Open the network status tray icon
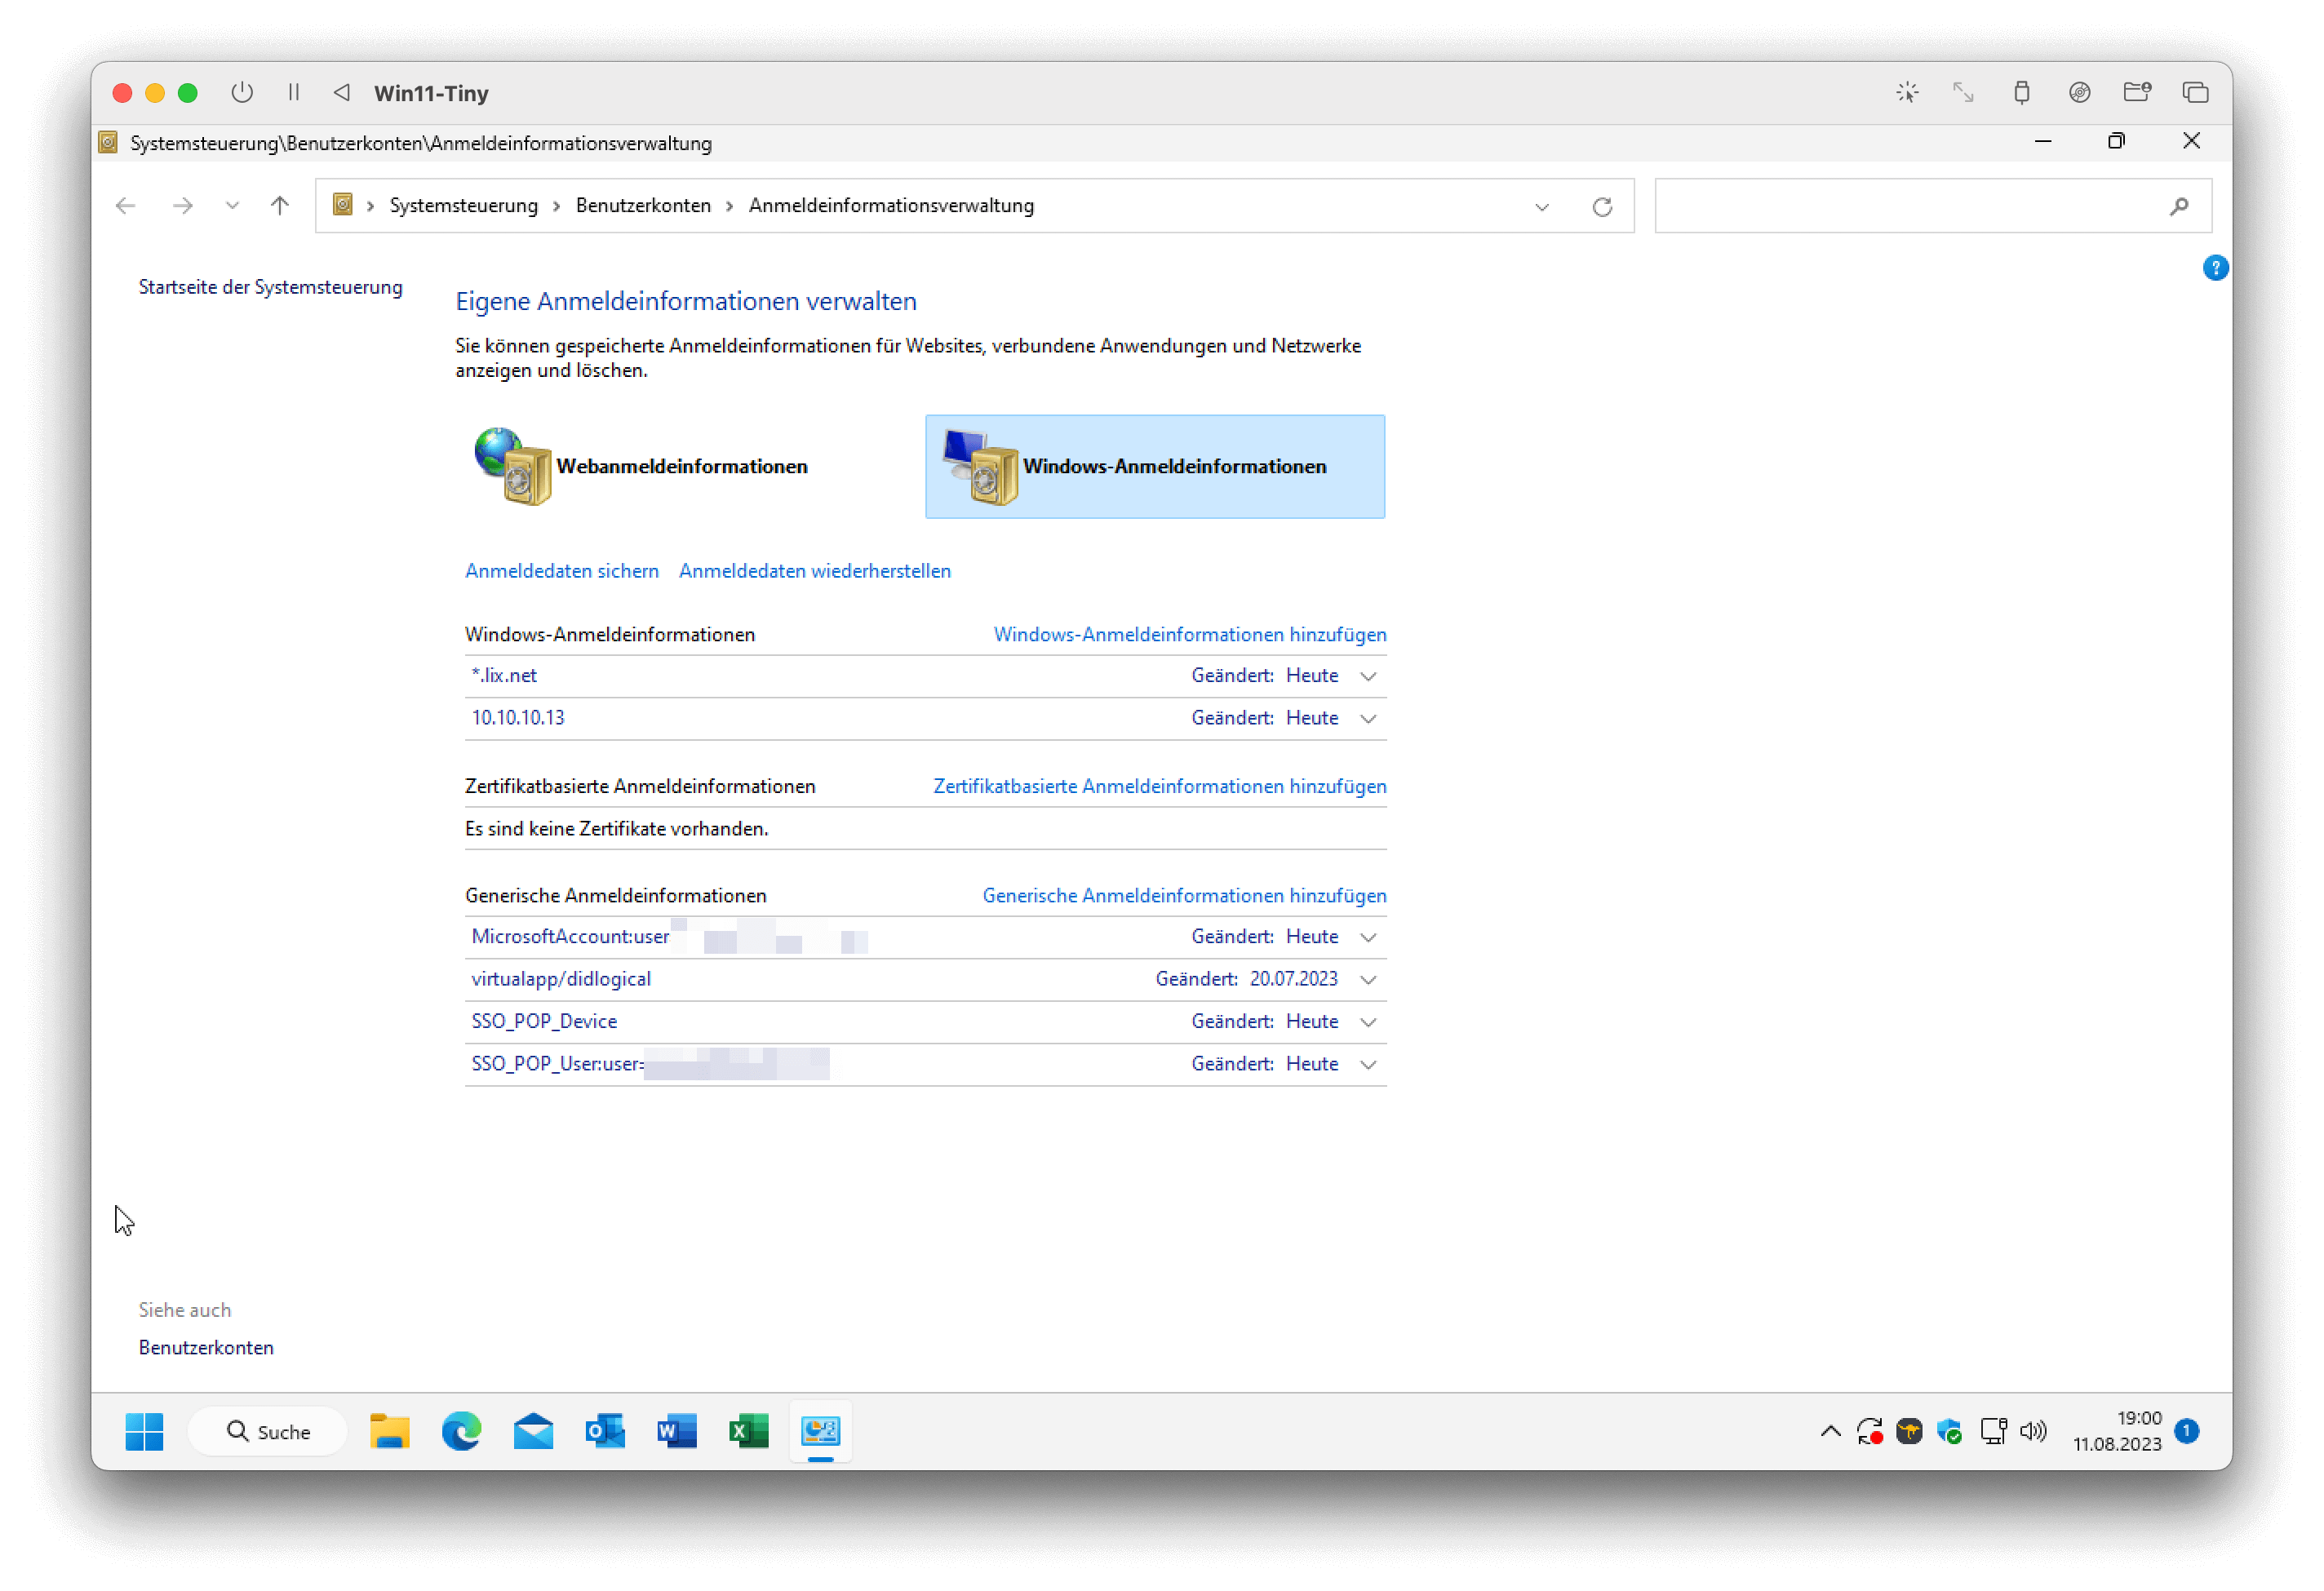Viewport: 2324px width, 1591px height. [1993, 1431]
